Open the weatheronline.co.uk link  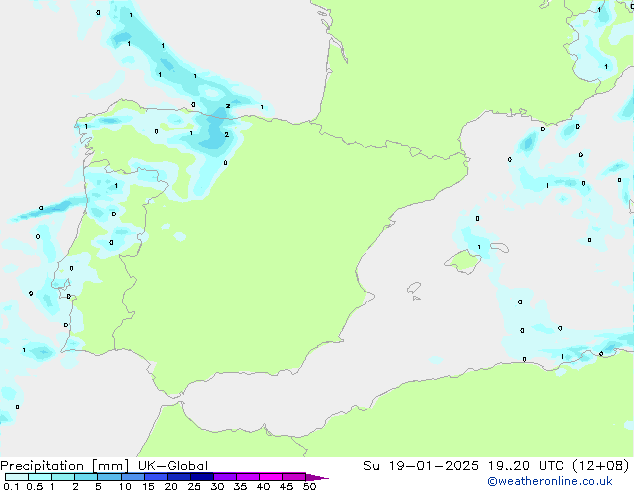coord(549,481)
